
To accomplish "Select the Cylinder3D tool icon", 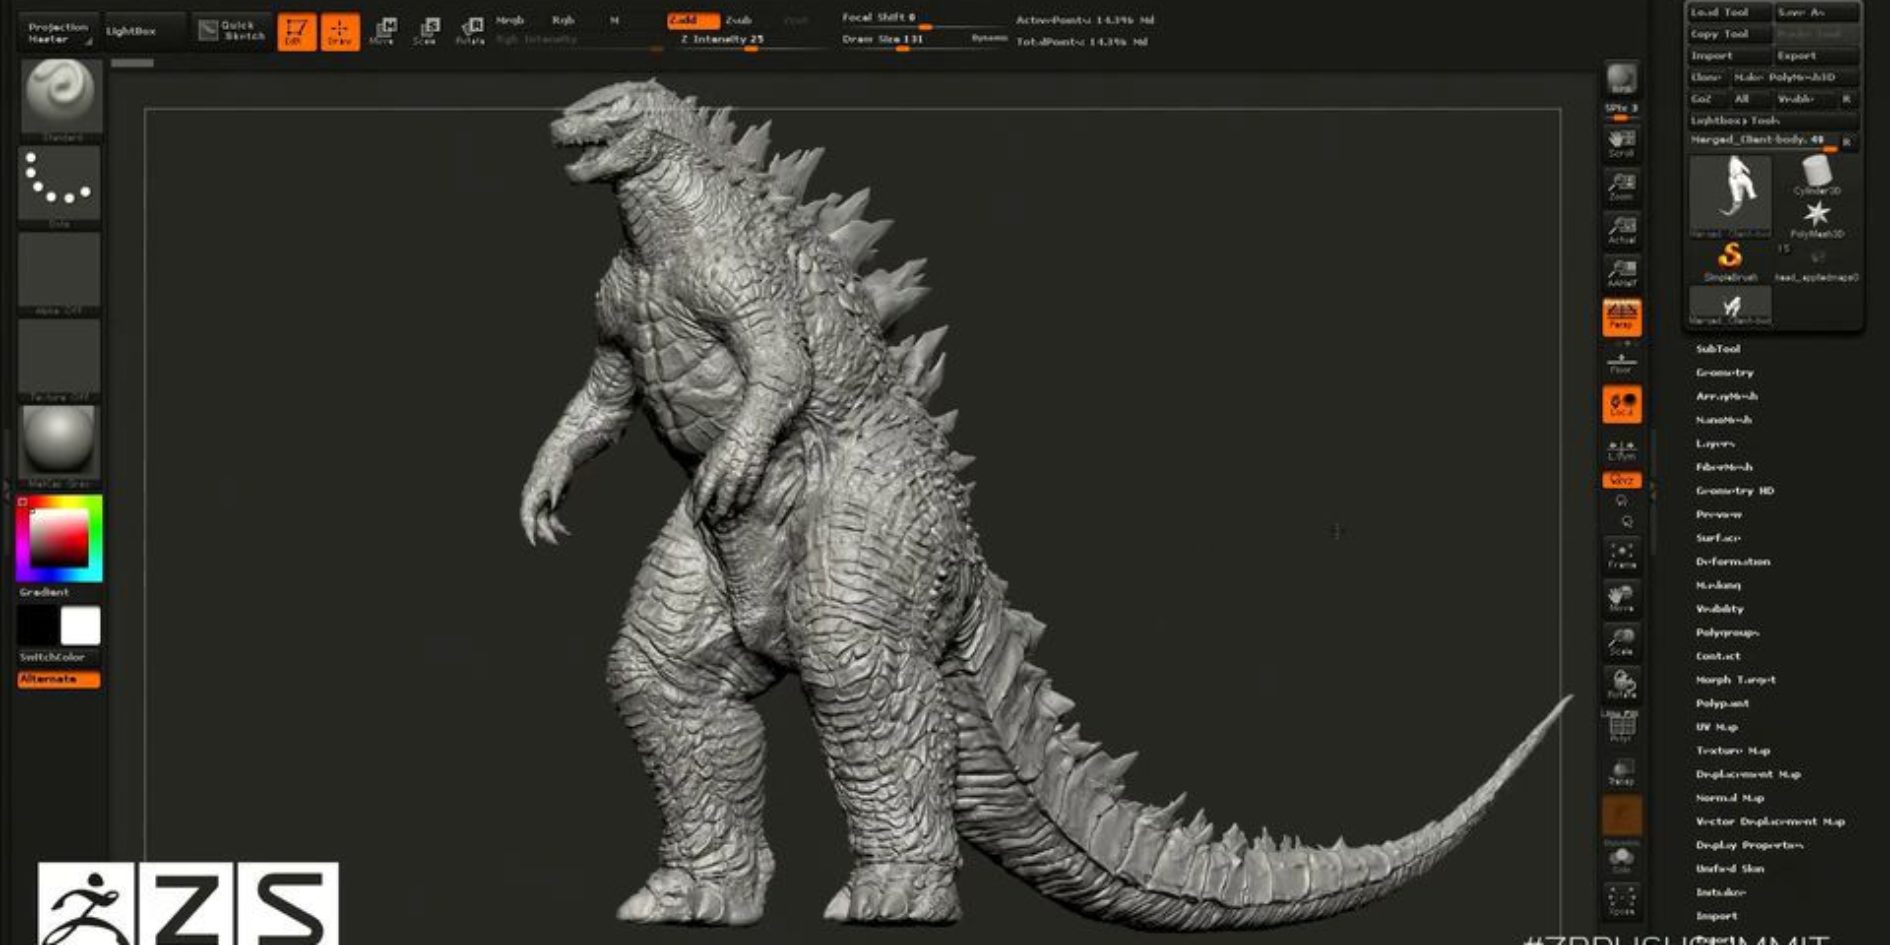I will click(1816, 175).
